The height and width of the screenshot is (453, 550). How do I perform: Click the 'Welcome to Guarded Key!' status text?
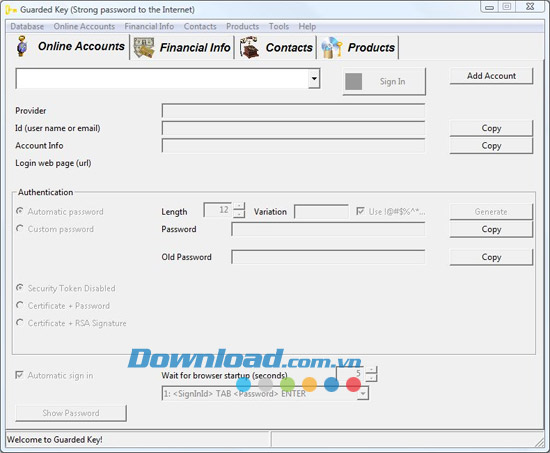tap(55, 439)
